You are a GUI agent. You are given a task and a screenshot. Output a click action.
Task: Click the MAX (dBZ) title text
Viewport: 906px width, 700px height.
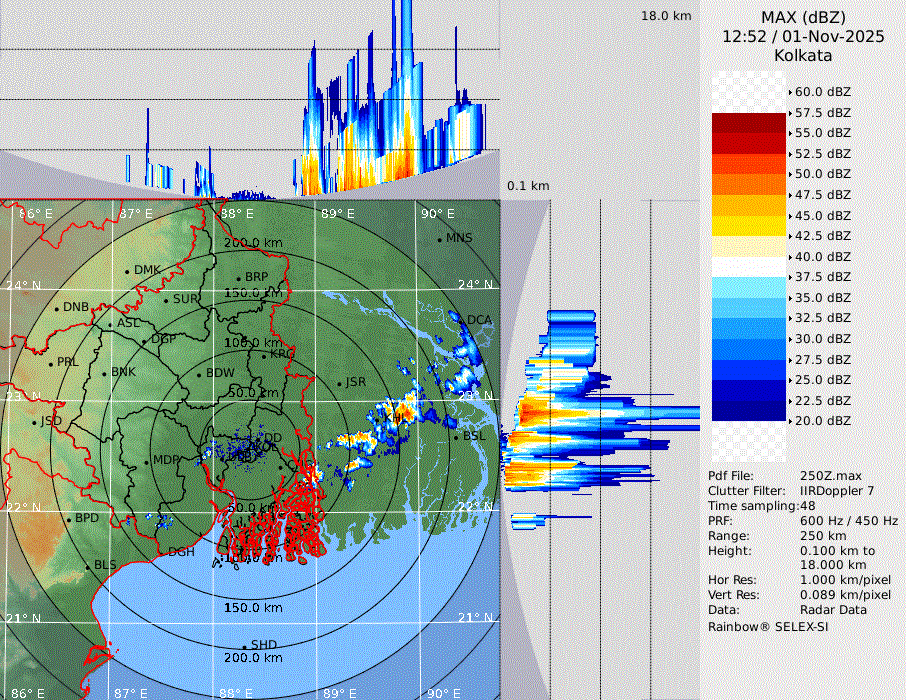pyautogui.click(x=803, y=17)
